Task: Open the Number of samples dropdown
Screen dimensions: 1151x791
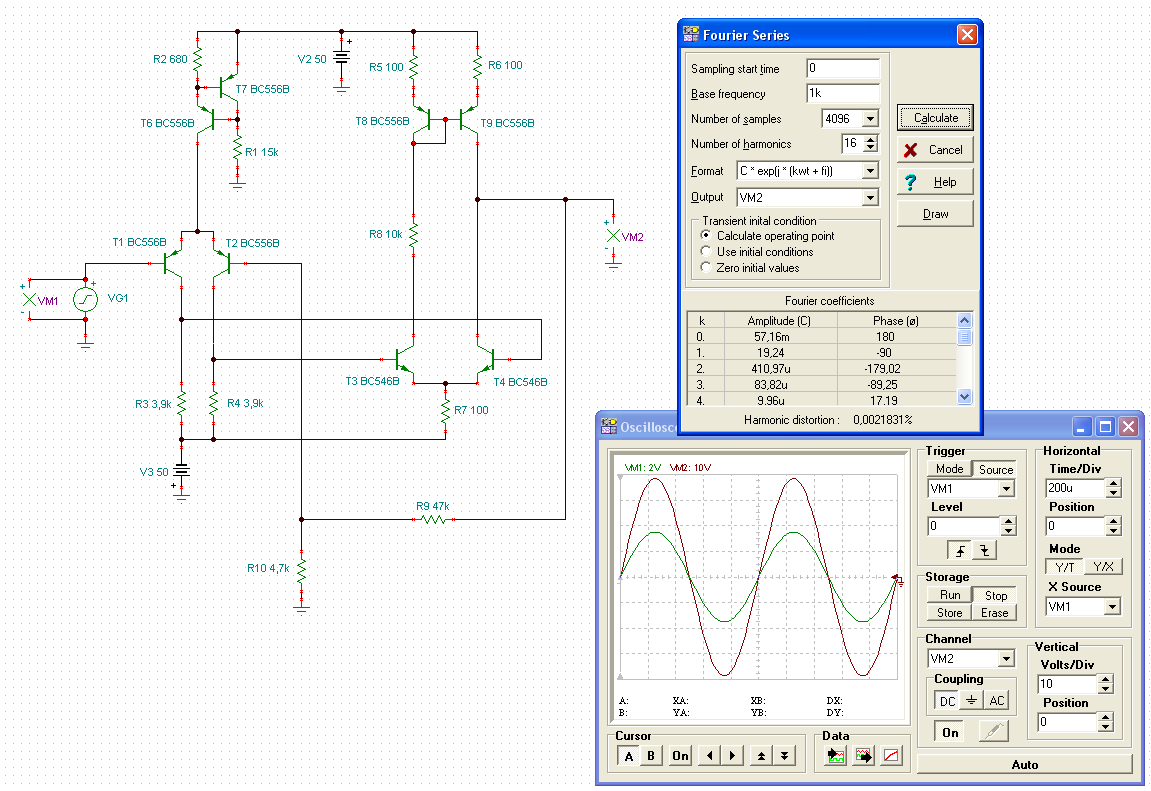Action: pyautogui.click(x=871, y=119)
